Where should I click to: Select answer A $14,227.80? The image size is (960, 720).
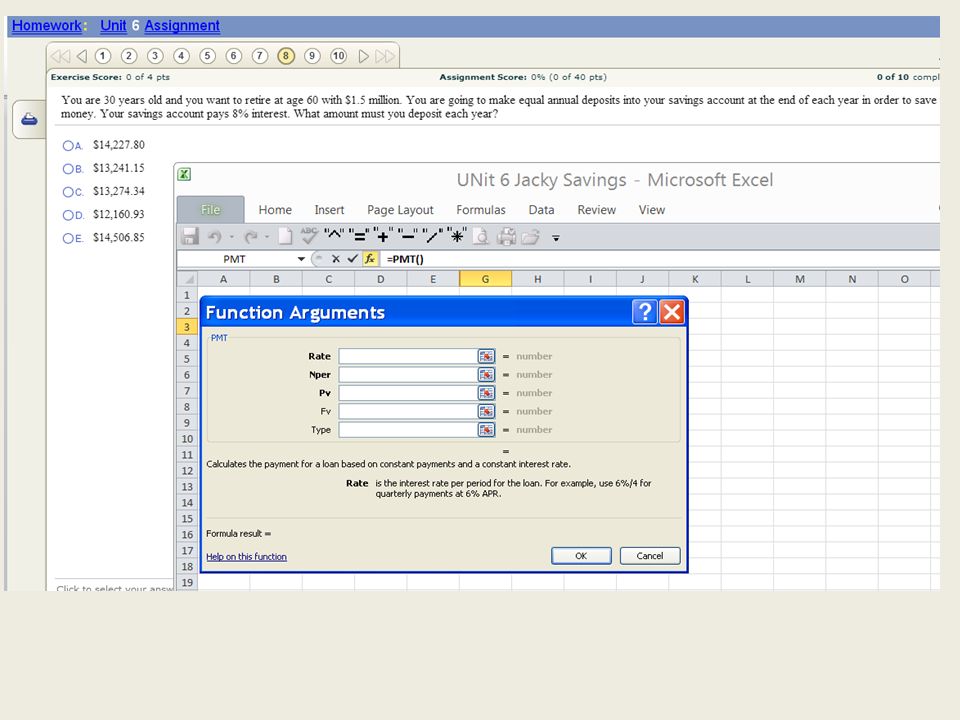click(x=68, y=146)
